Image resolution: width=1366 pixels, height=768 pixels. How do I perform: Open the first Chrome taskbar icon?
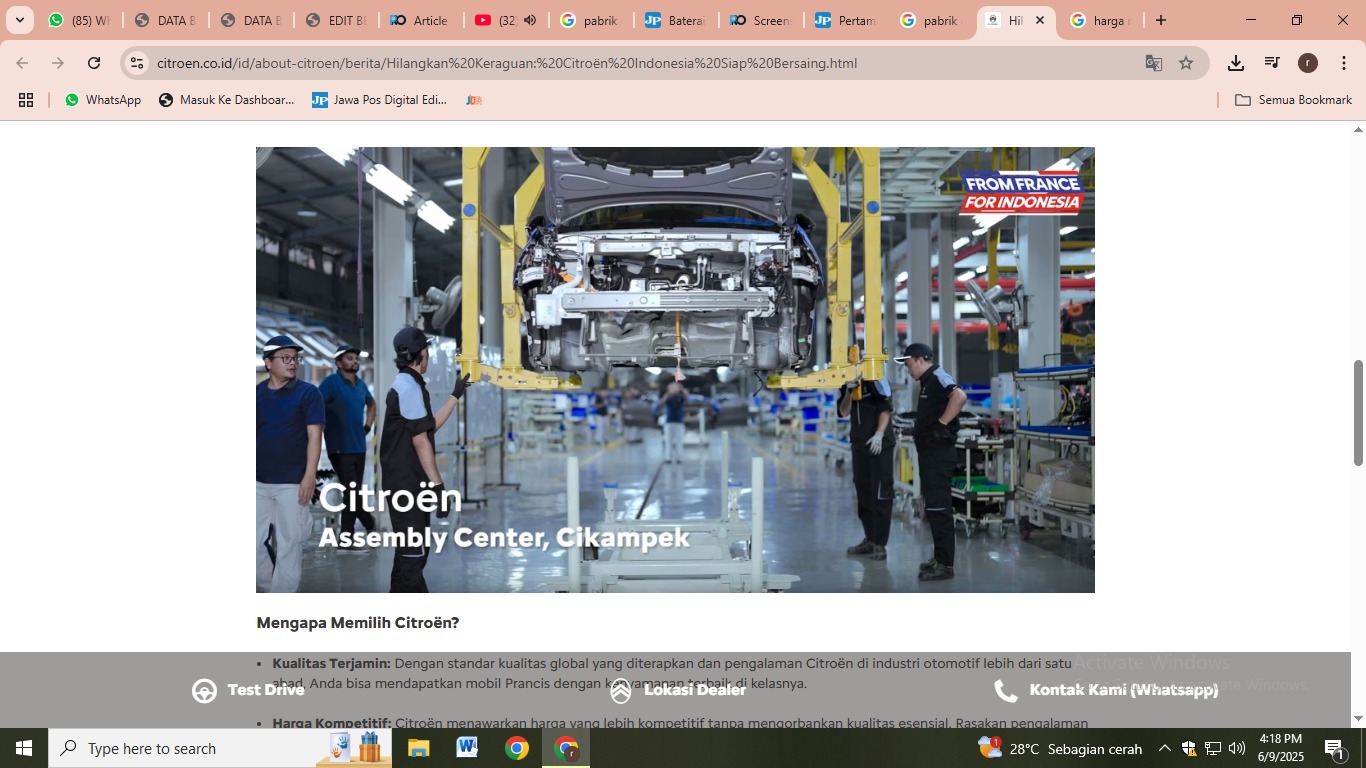516,748
